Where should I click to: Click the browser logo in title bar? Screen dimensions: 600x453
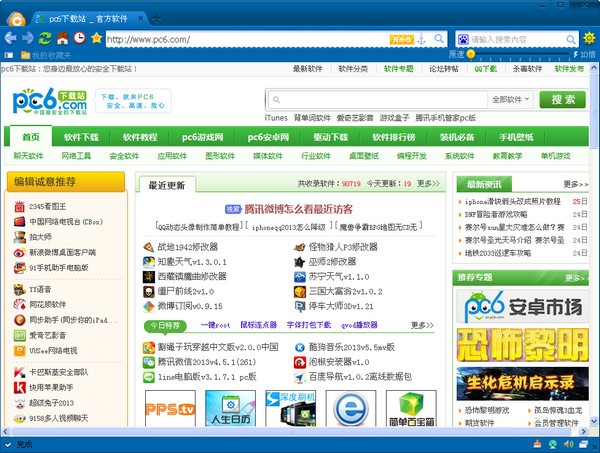16,19
